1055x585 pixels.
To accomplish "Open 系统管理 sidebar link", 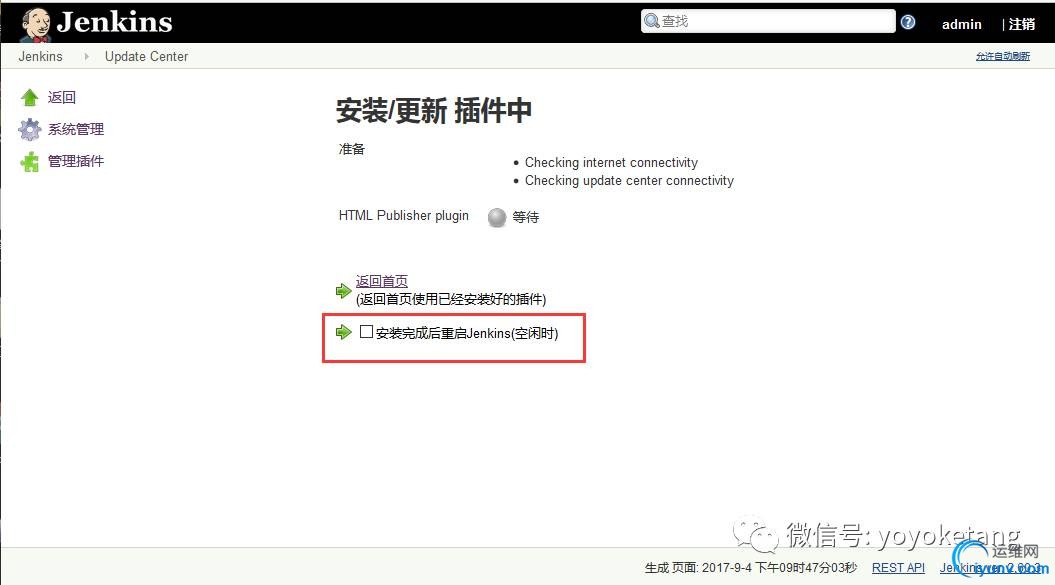I will (75, 129).
